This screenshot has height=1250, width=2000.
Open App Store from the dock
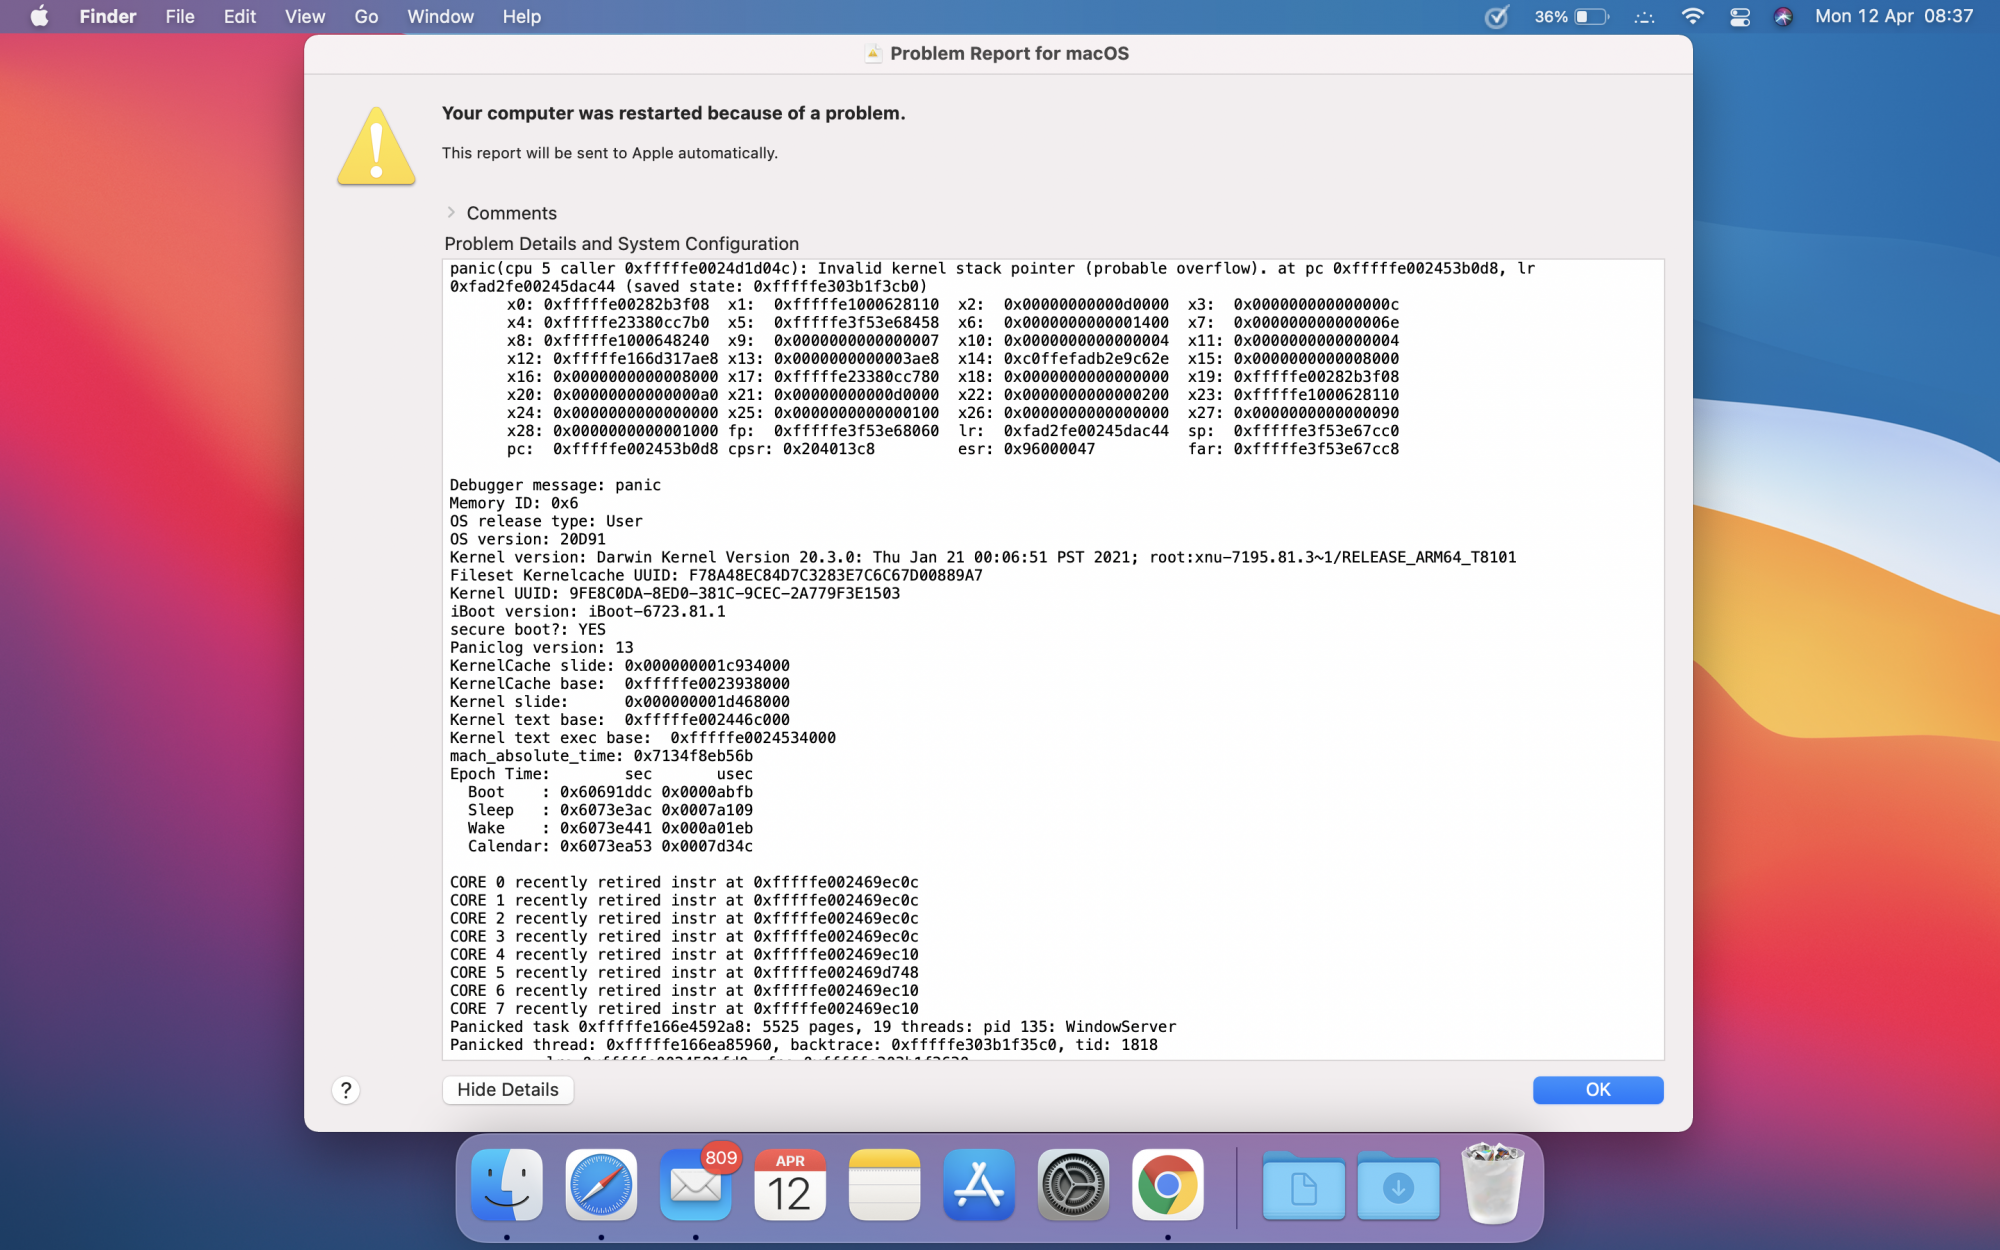click(978, 1186)
